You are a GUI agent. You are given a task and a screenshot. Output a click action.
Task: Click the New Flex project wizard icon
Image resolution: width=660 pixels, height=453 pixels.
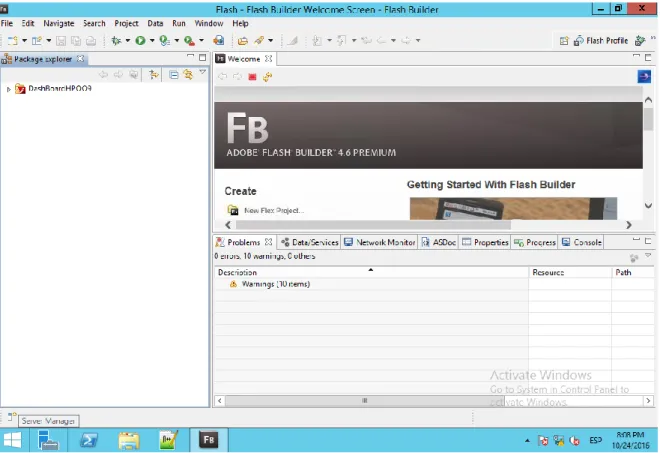[x=37, y=40]
